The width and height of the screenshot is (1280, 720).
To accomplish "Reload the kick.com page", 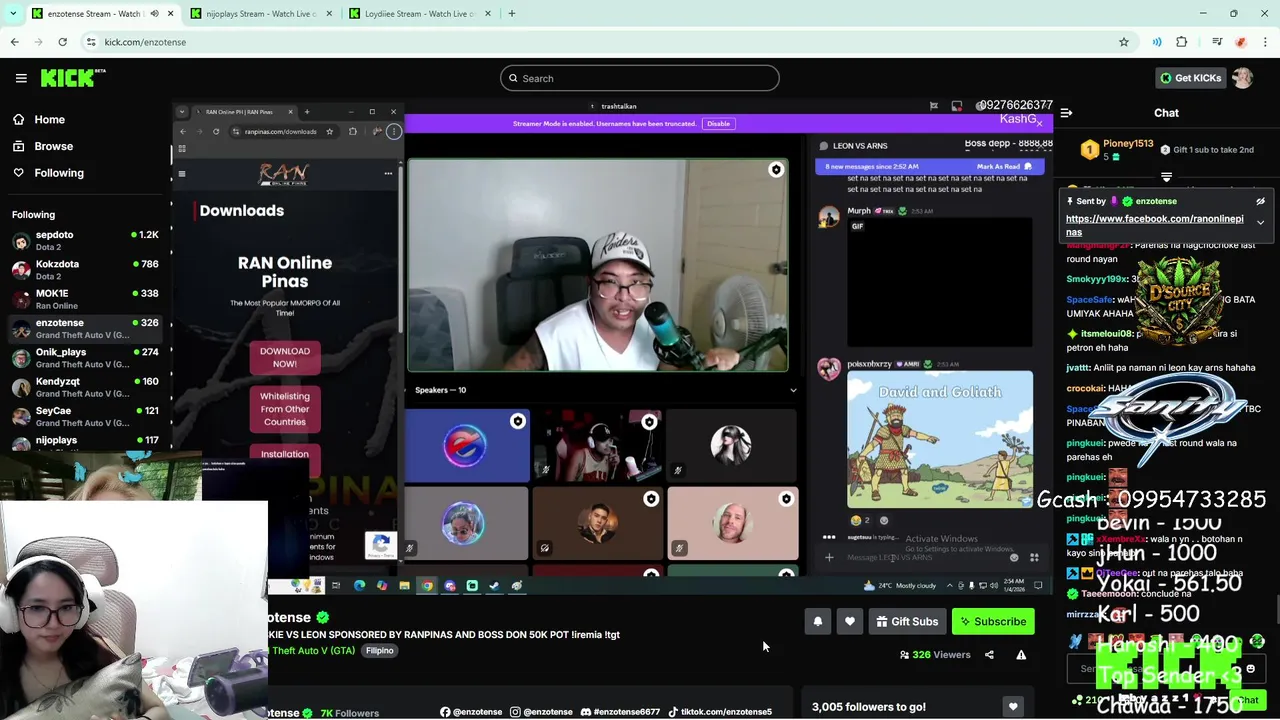I will [x=62, y=42].
